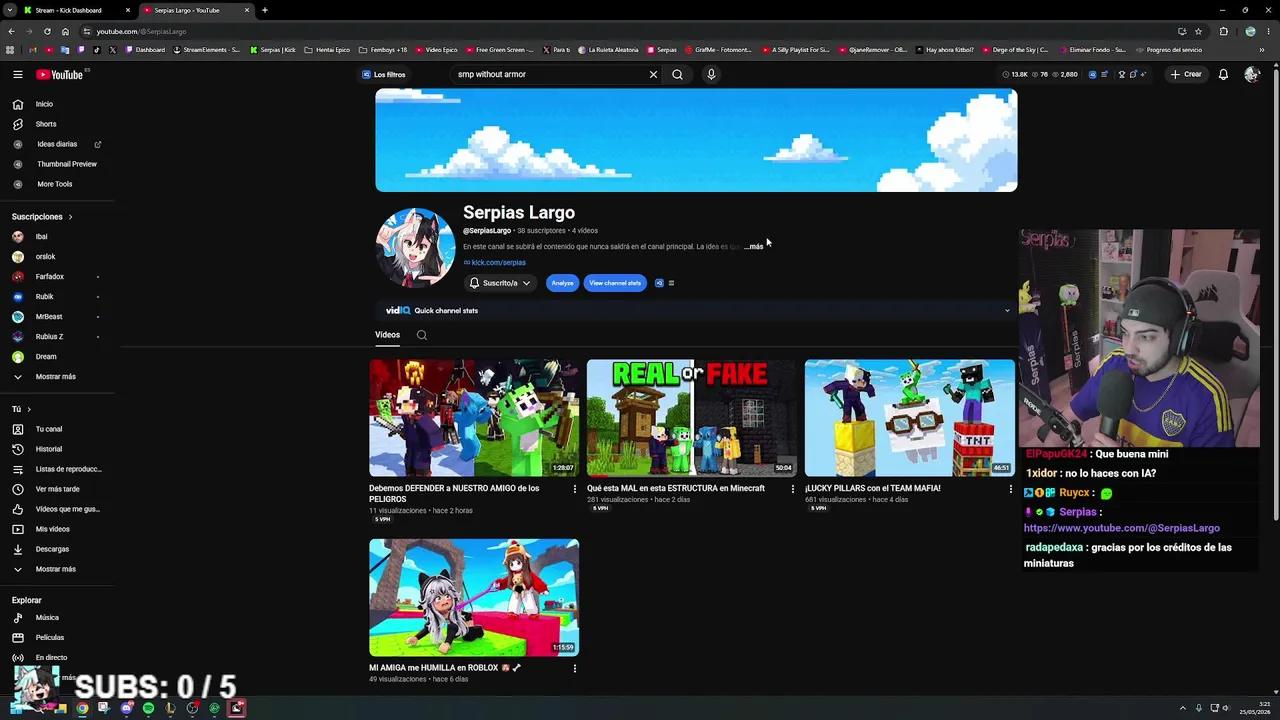This screenshot has width=1280, height=720.
Task: Click the Analyze button
Action: (x=562, y=283)
